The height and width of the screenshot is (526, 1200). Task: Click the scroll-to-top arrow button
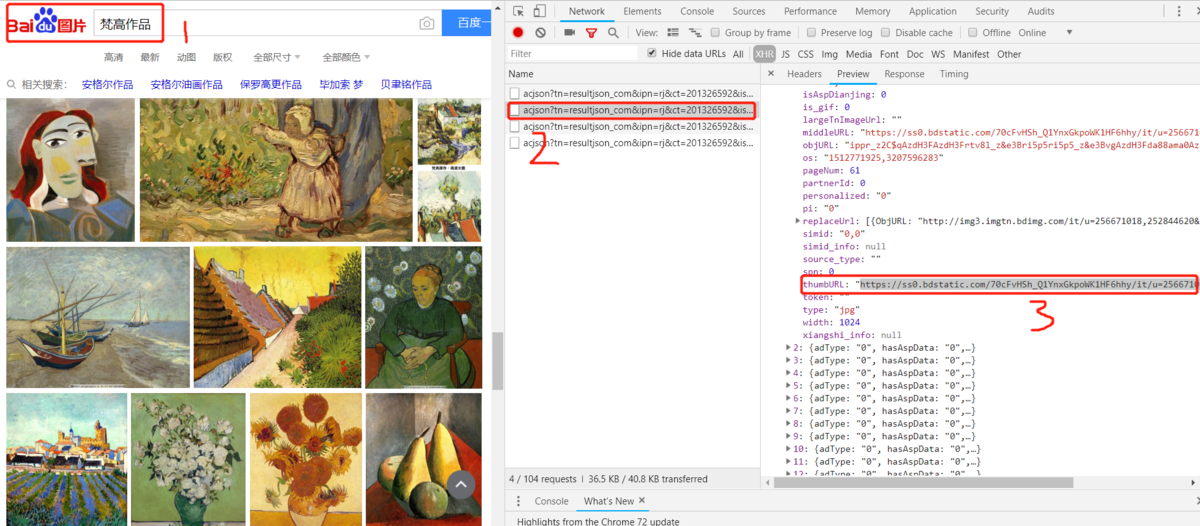click(x=461, y=485)
